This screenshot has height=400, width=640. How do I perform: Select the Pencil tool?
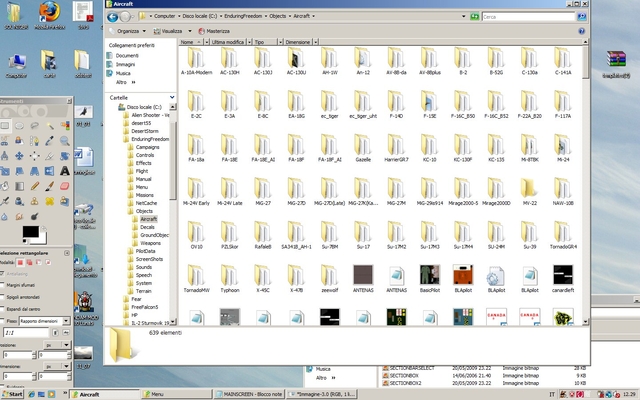pos(35,186)
